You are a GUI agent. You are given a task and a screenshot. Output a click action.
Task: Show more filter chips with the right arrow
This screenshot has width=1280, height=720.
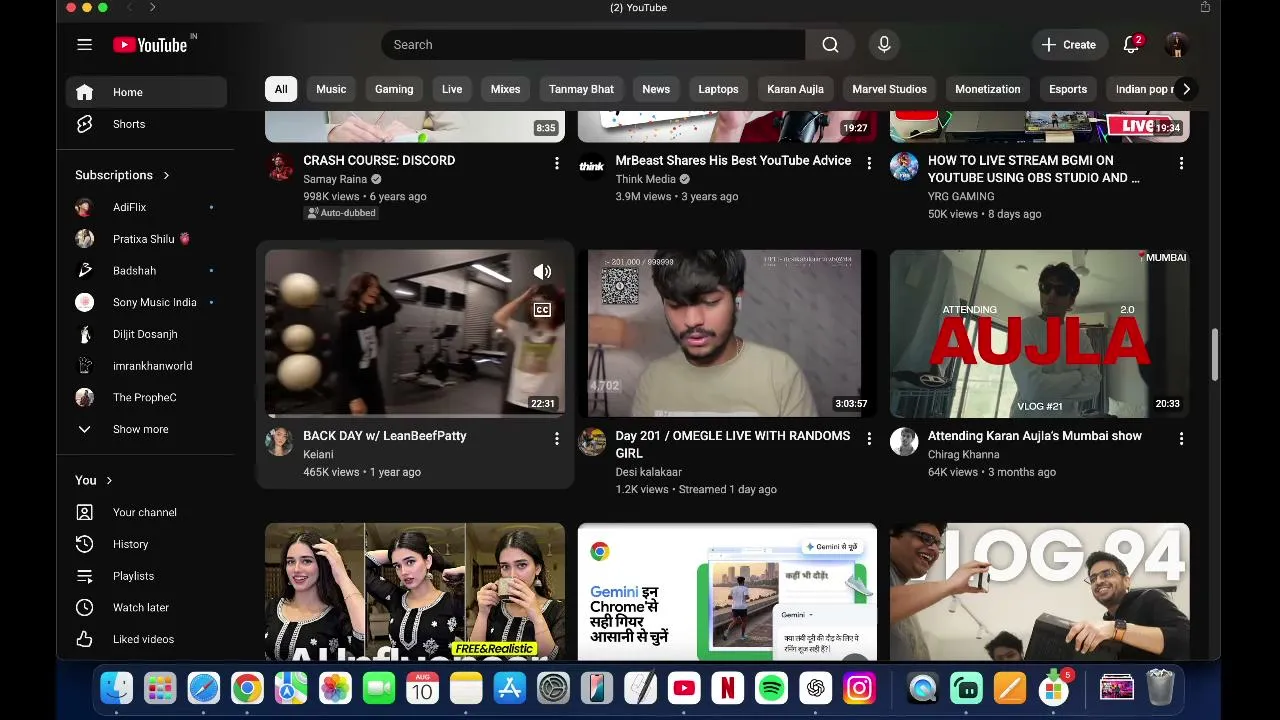point(1186,89)
